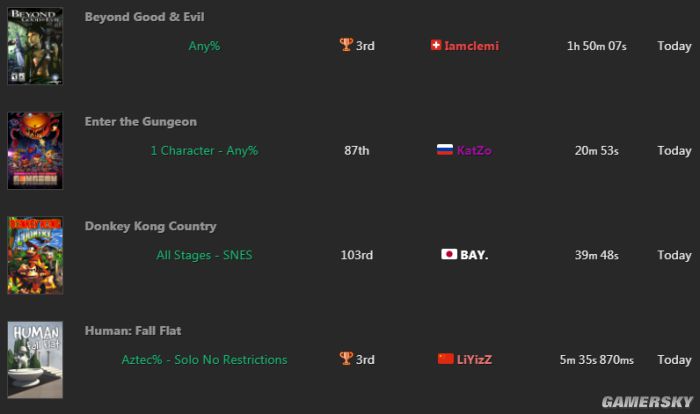Open the Aztec% - Solo No Restrictions category
Image resolution: width=700 pixels, height=414 pixels.
tap(204, 360)
